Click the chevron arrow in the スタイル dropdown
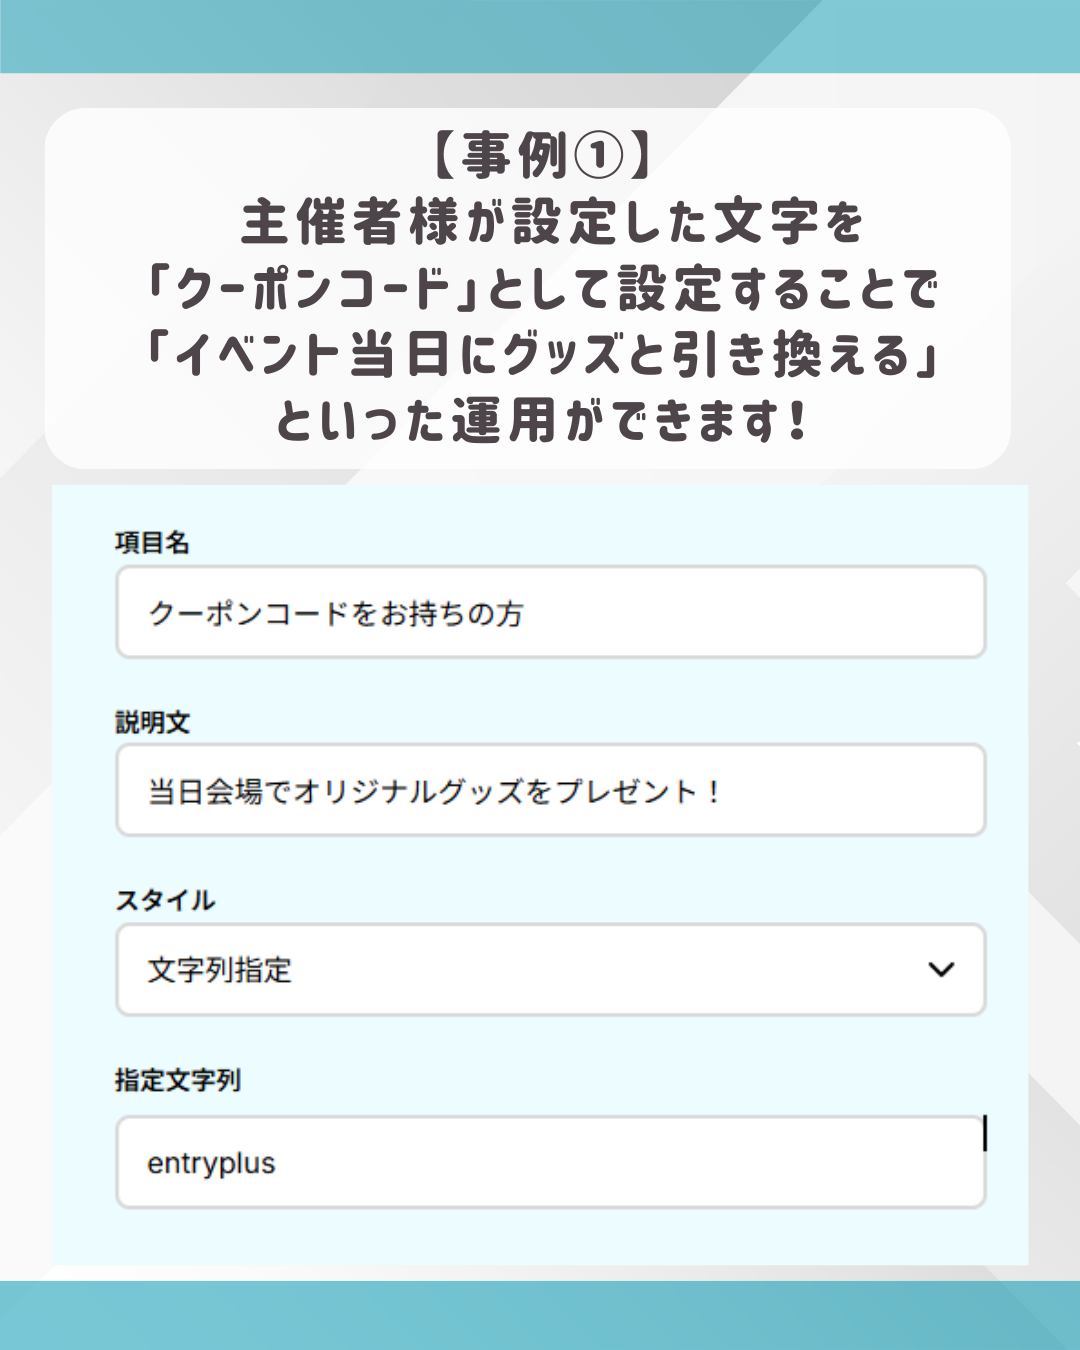Screen dimensions: 1080x1350 [x=941, y=969]
